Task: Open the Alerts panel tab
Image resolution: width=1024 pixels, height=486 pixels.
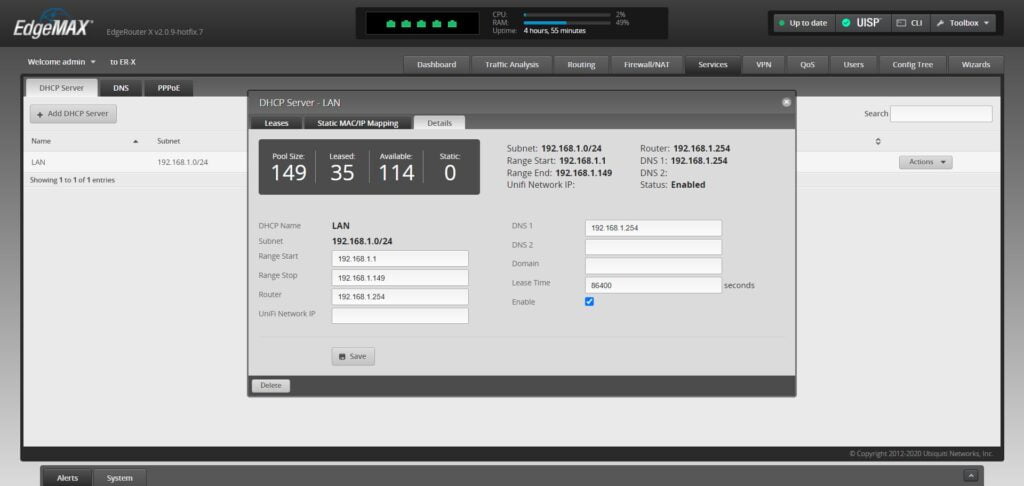Action: point(67,478)
